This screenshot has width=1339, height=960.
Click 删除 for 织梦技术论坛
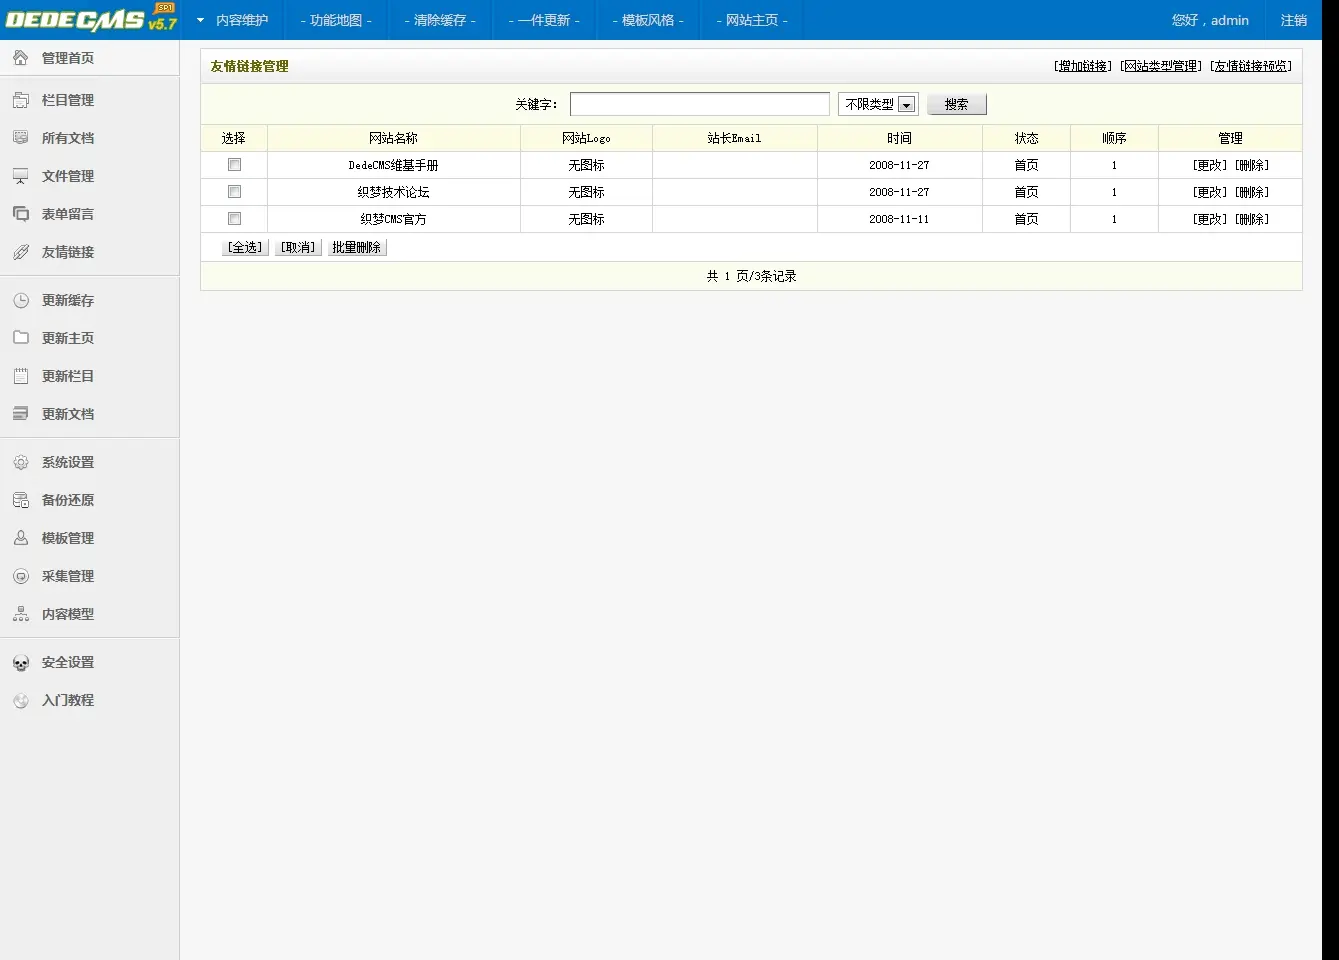[1252, 192]
